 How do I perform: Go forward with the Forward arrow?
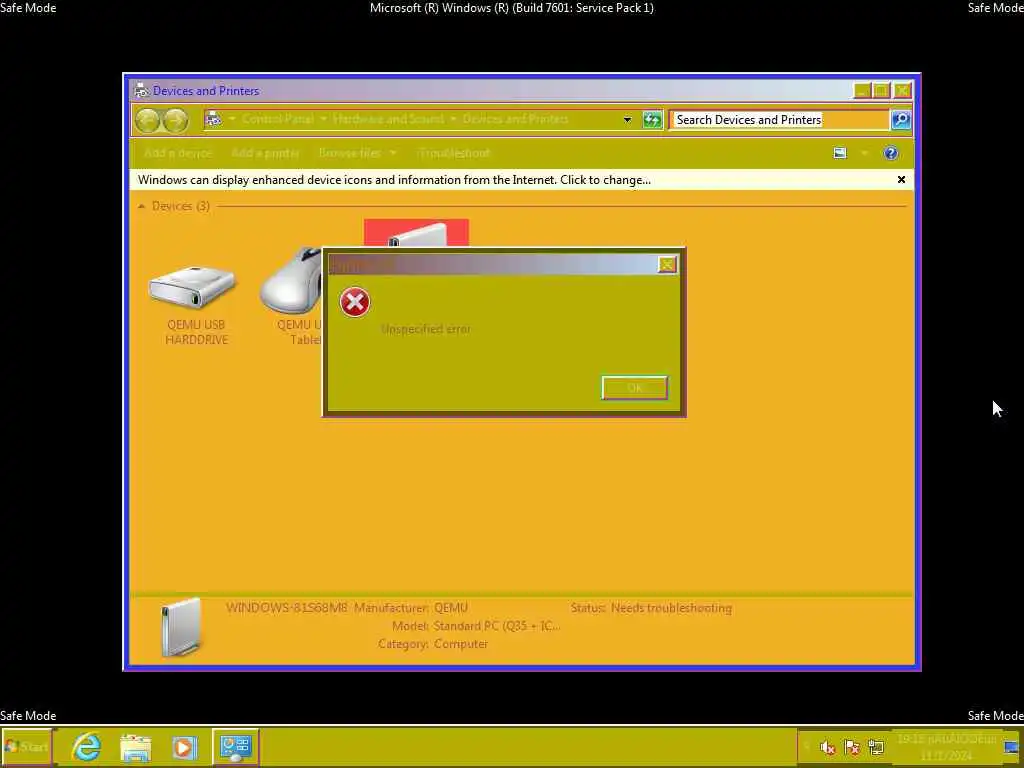point(176,120)
